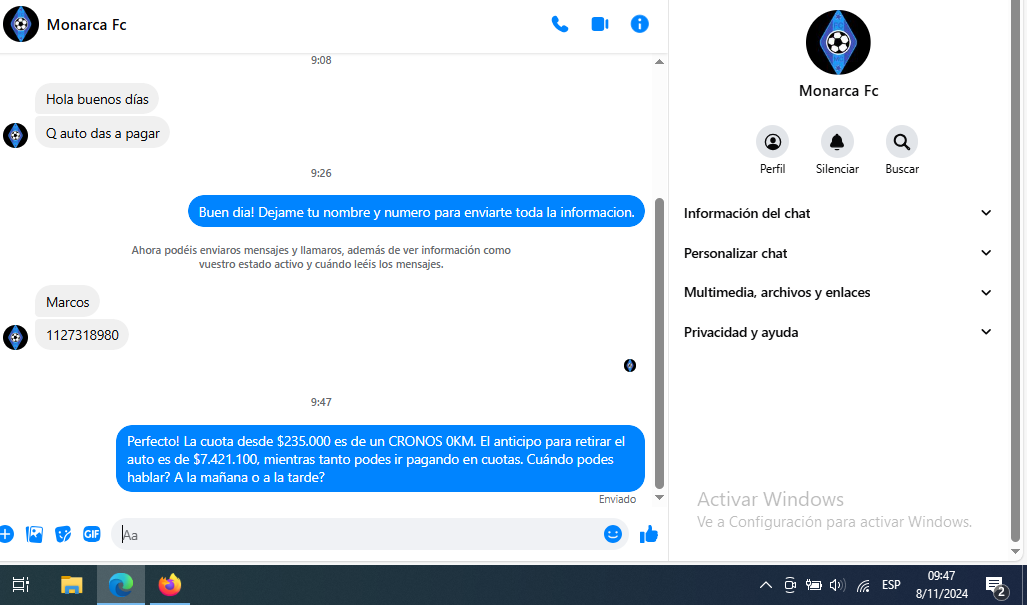This screenshot has width=1027, height=605.
Task: Expand Privacidad y ayuda section
Action: 838,333
